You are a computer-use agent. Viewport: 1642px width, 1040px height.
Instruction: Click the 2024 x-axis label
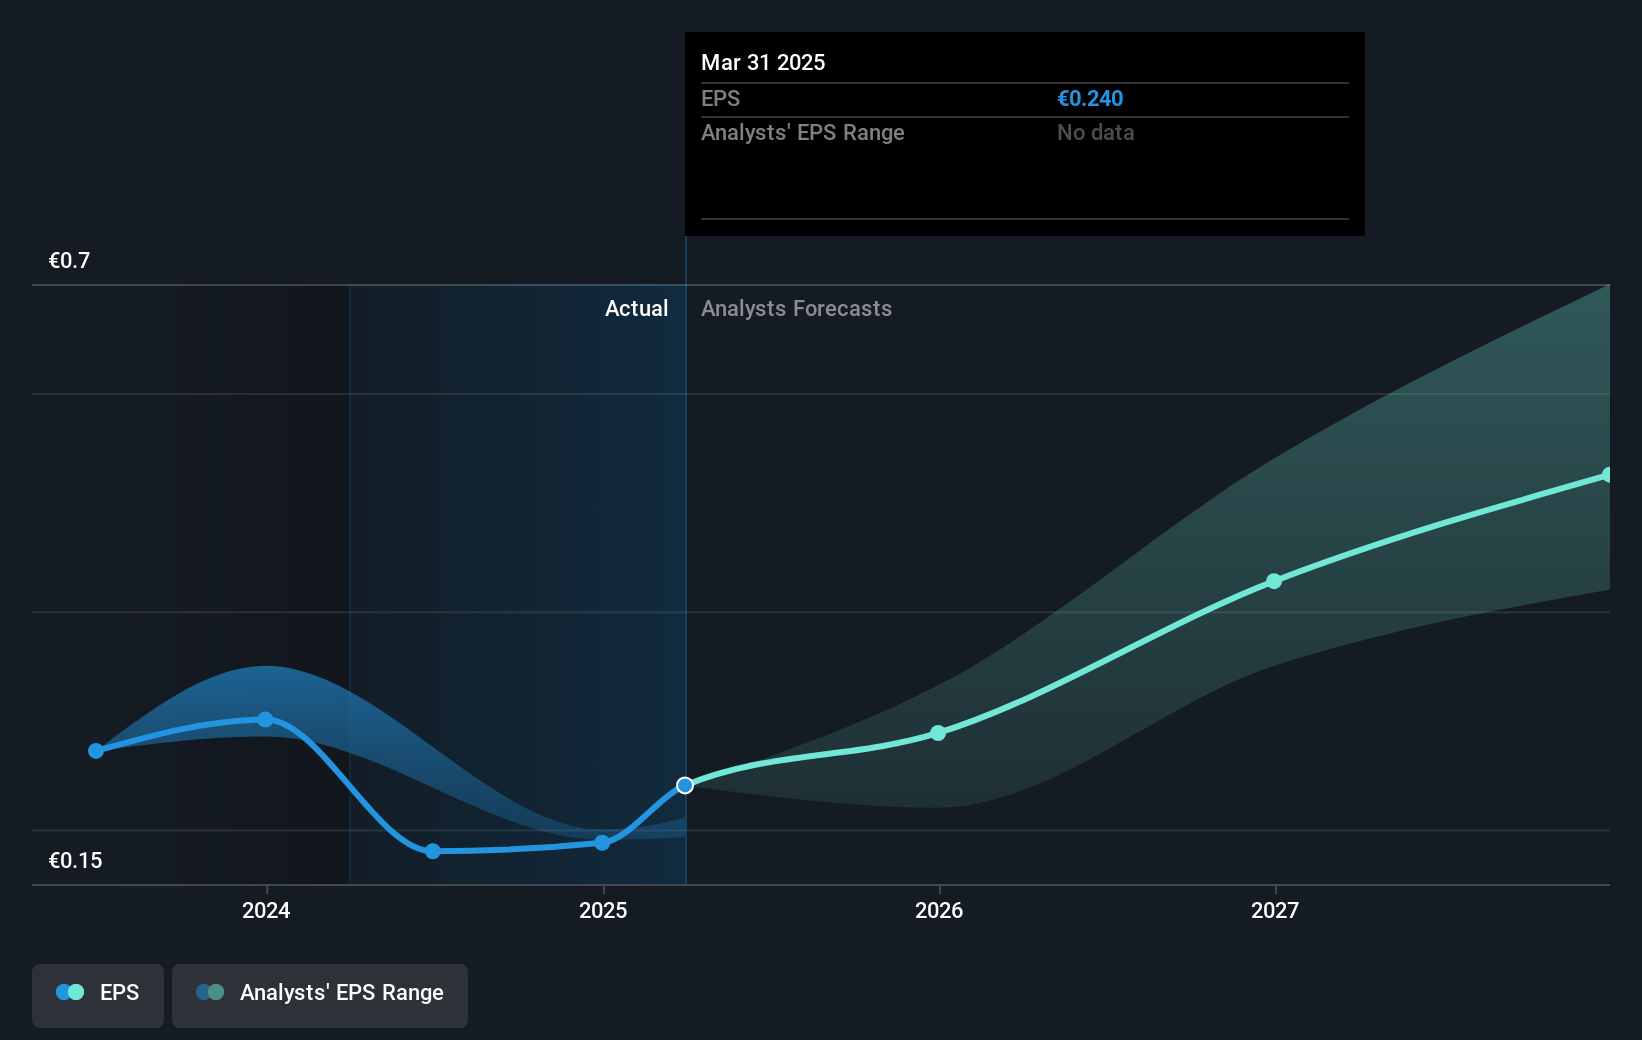pos(266,910)
